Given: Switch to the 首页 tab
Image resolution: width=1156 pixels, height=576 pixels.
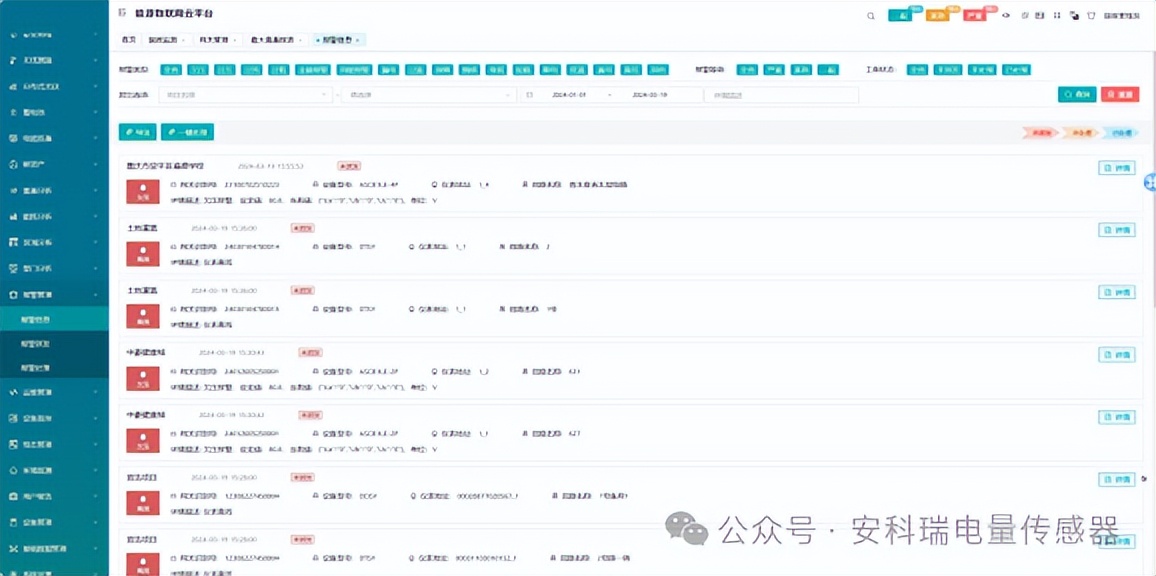Looking at the screenshot, I should point(129,40).
